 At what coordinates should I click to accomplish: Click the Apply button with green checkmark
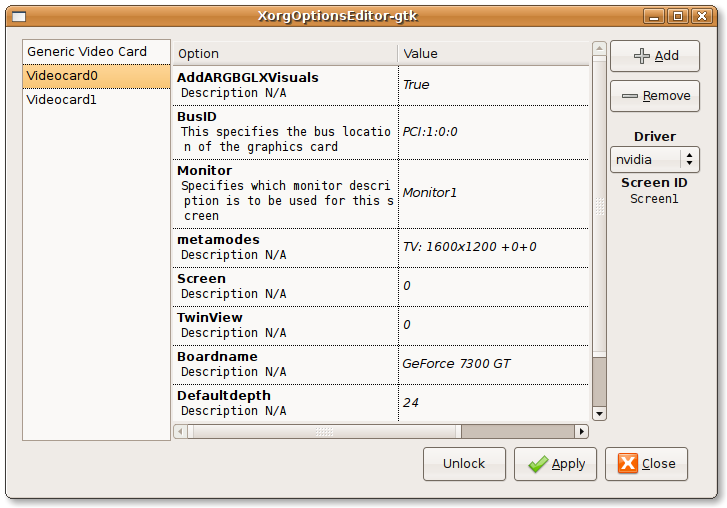click(555, 464)
